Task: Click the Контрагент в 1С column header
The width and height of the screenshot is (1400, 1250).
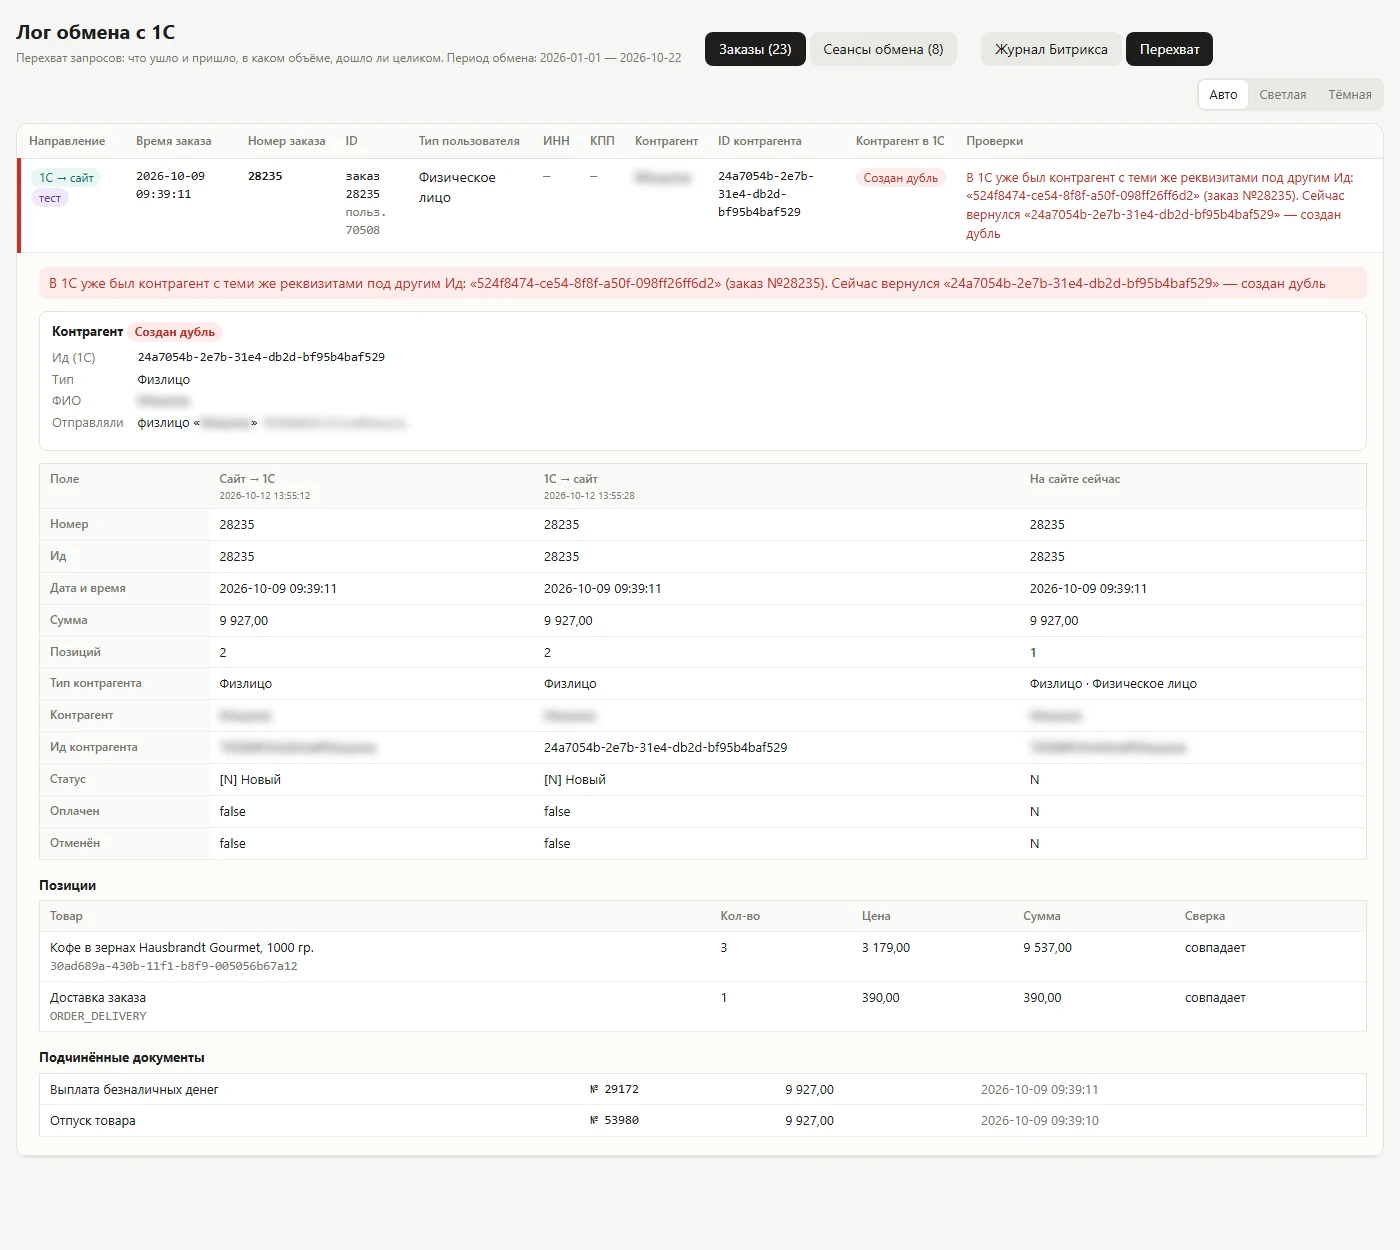Action: (900, 141)
